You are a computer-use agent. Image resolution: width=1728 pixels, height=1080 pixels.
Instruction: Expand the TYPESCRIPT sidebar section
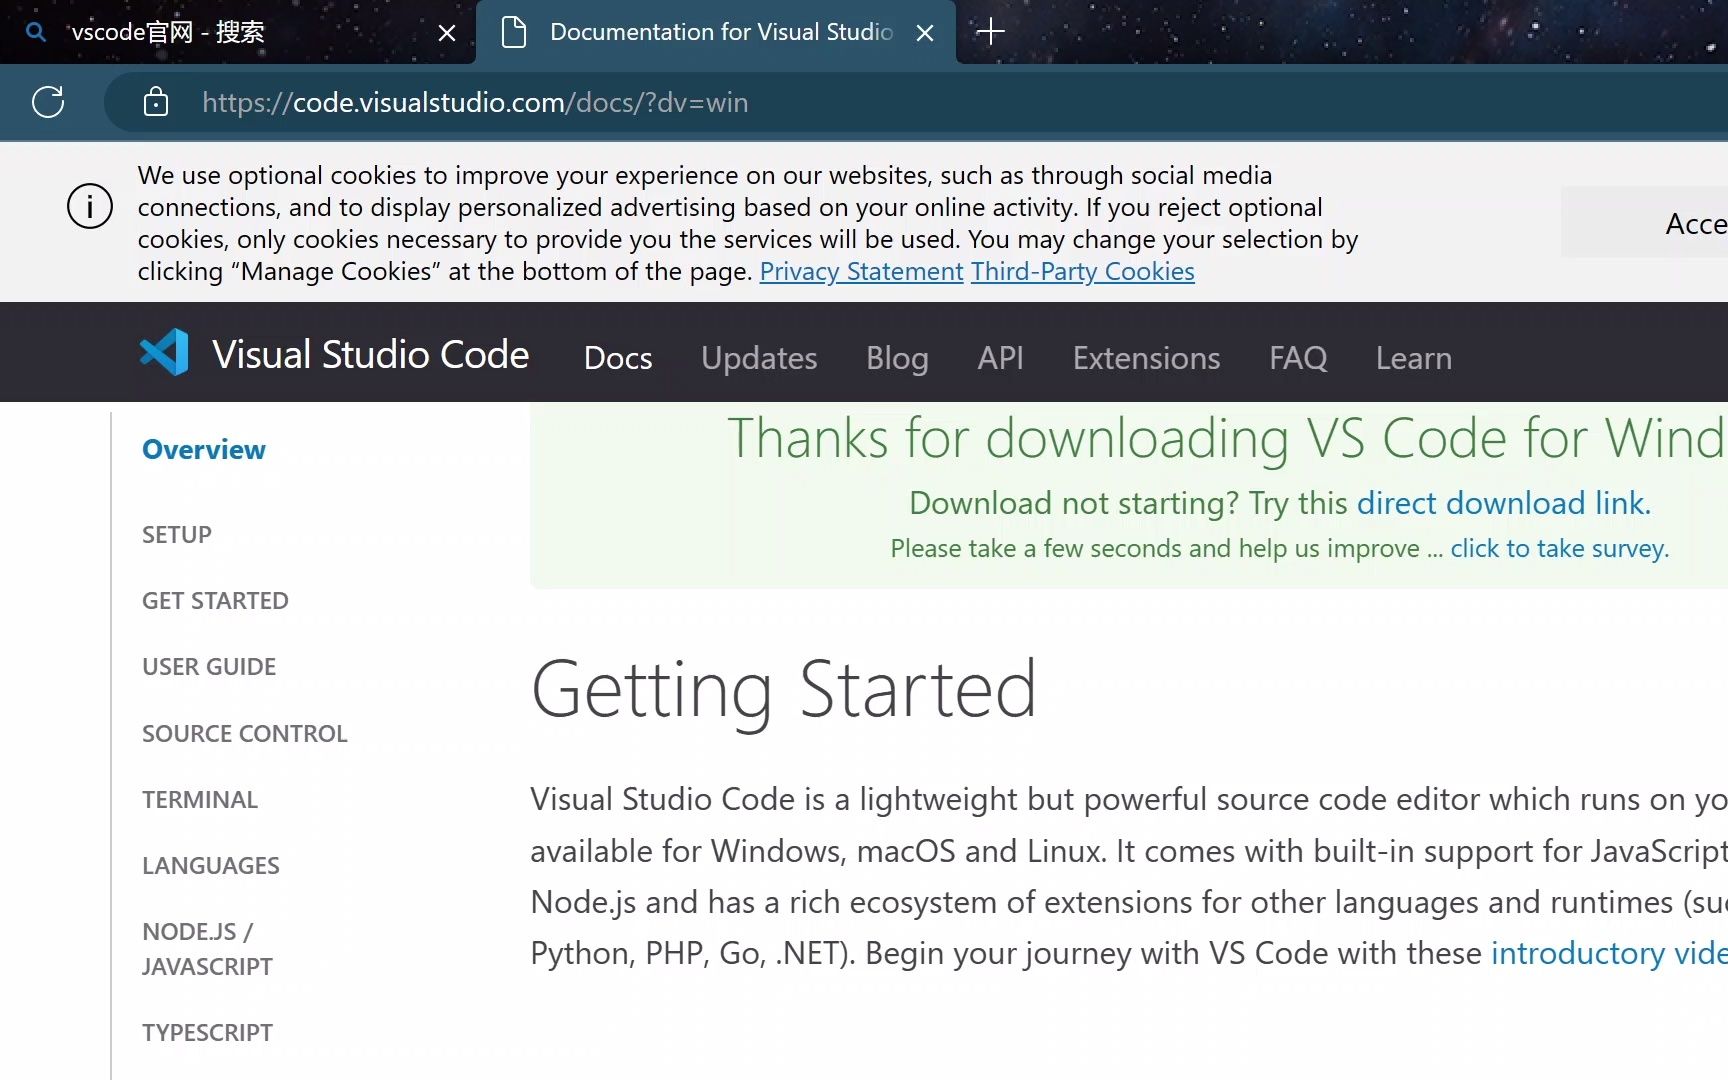tap(207, 1033)
